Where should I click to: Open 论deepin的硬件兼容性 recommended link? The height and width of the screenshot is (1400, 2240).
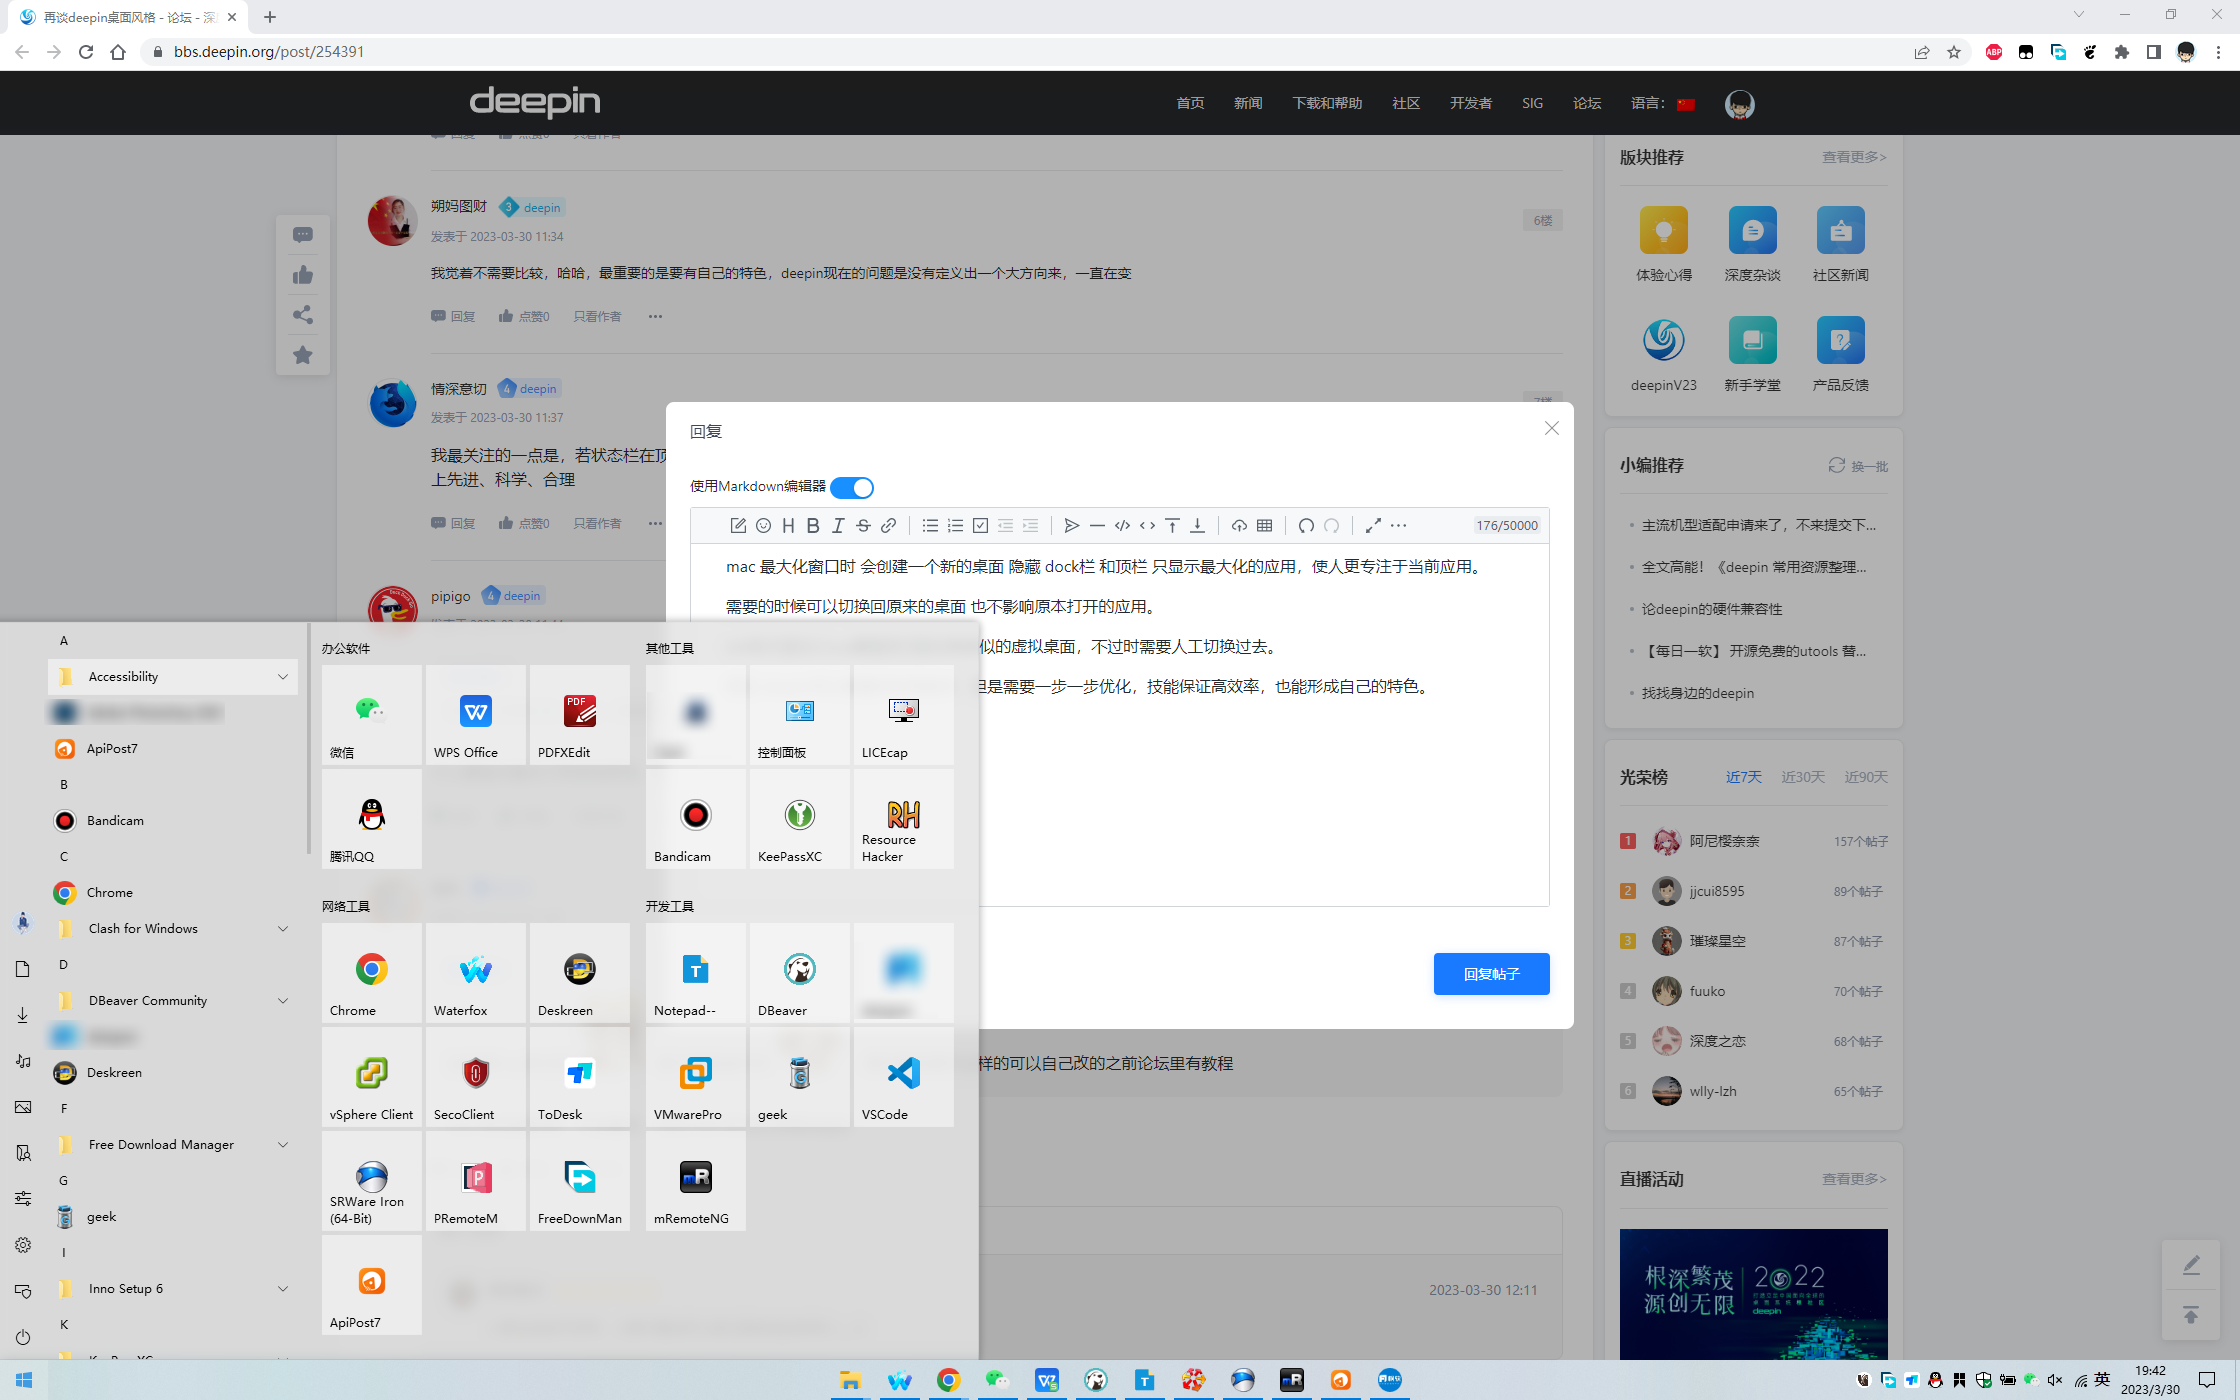click(x=1711, y=609)
